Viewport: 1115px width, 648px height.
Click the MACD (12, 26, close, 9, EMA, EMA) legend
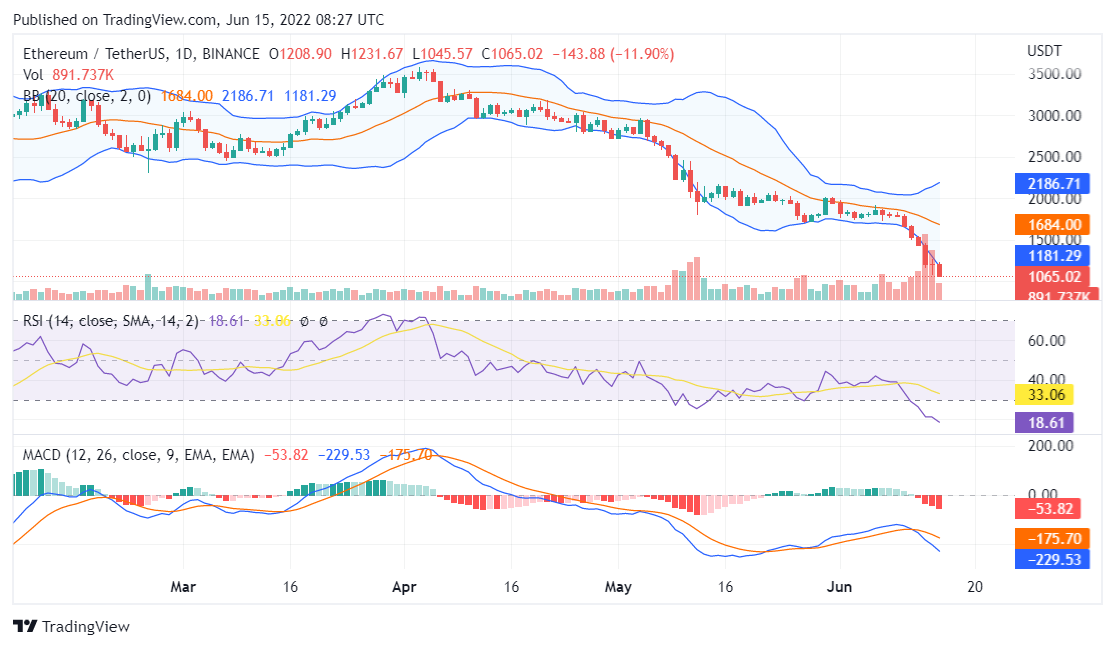tap(139, 455)
